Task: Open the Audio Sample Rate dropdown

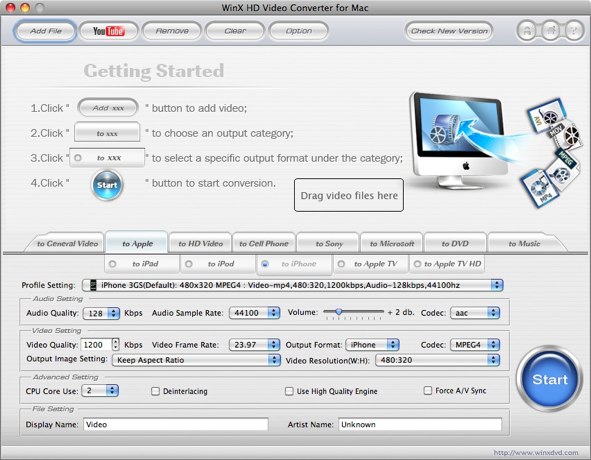Action: click(x=254, y=313)
